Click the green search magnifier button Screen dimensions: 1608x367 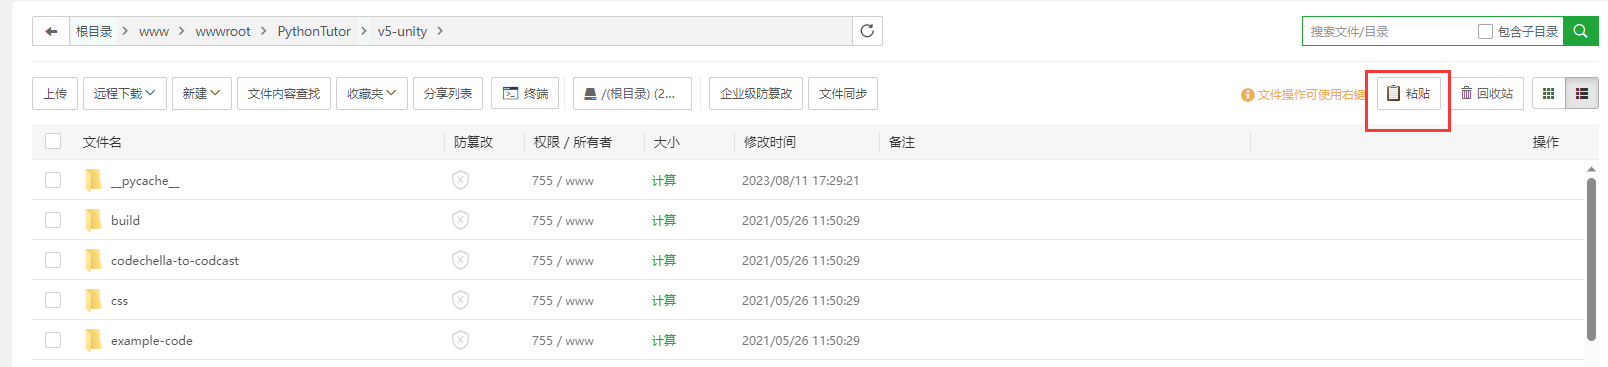pos(1581,31)
